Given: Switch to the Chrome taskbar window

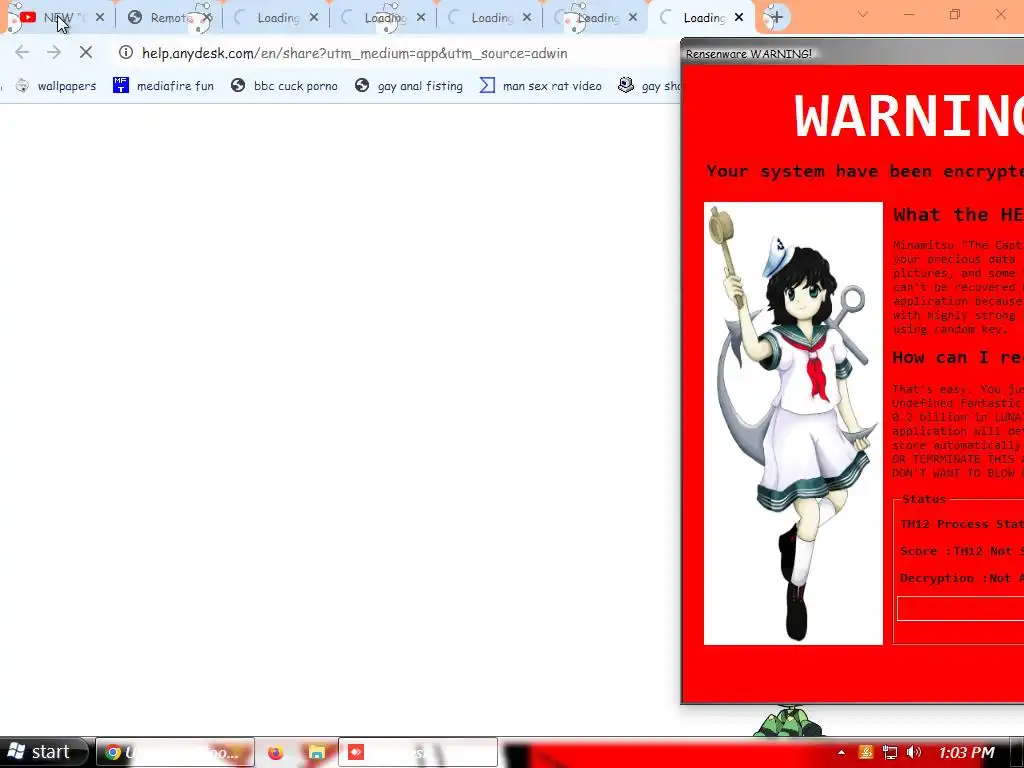Looking at the screenshot, I should (x=175, y=752).
